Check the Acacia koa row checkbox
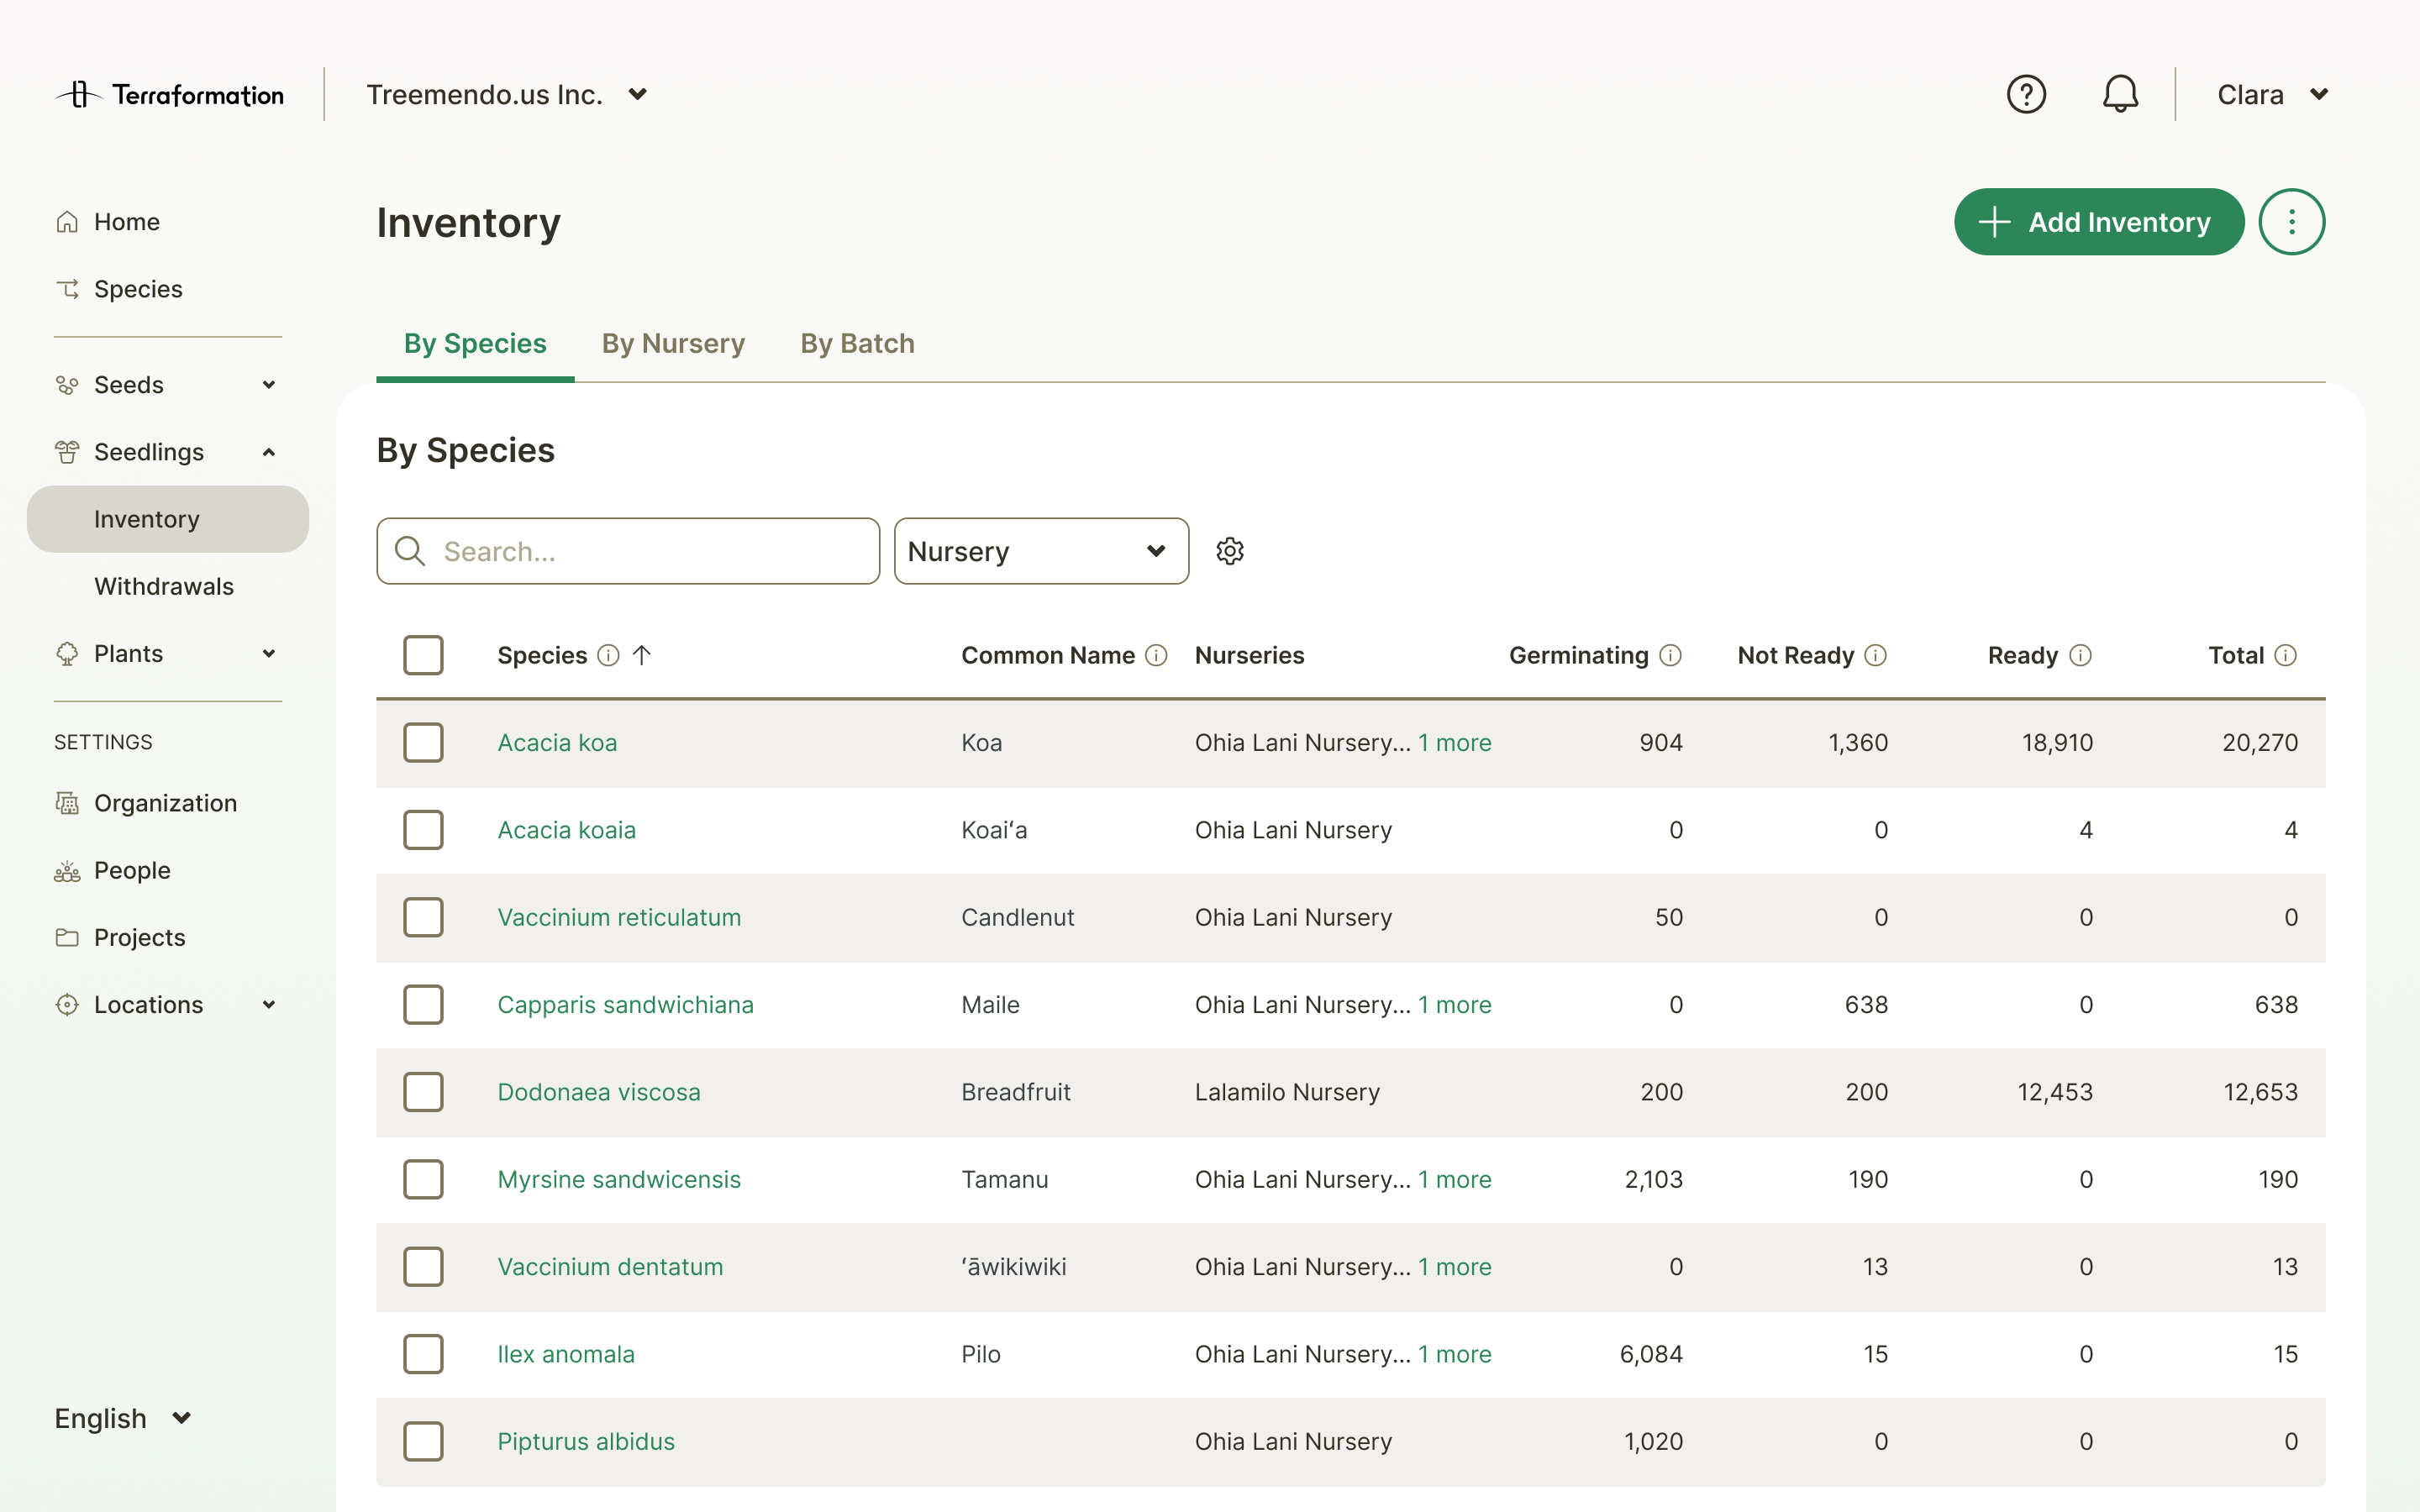Screen dimensions: 2420x1512 [x=423, y=742]
